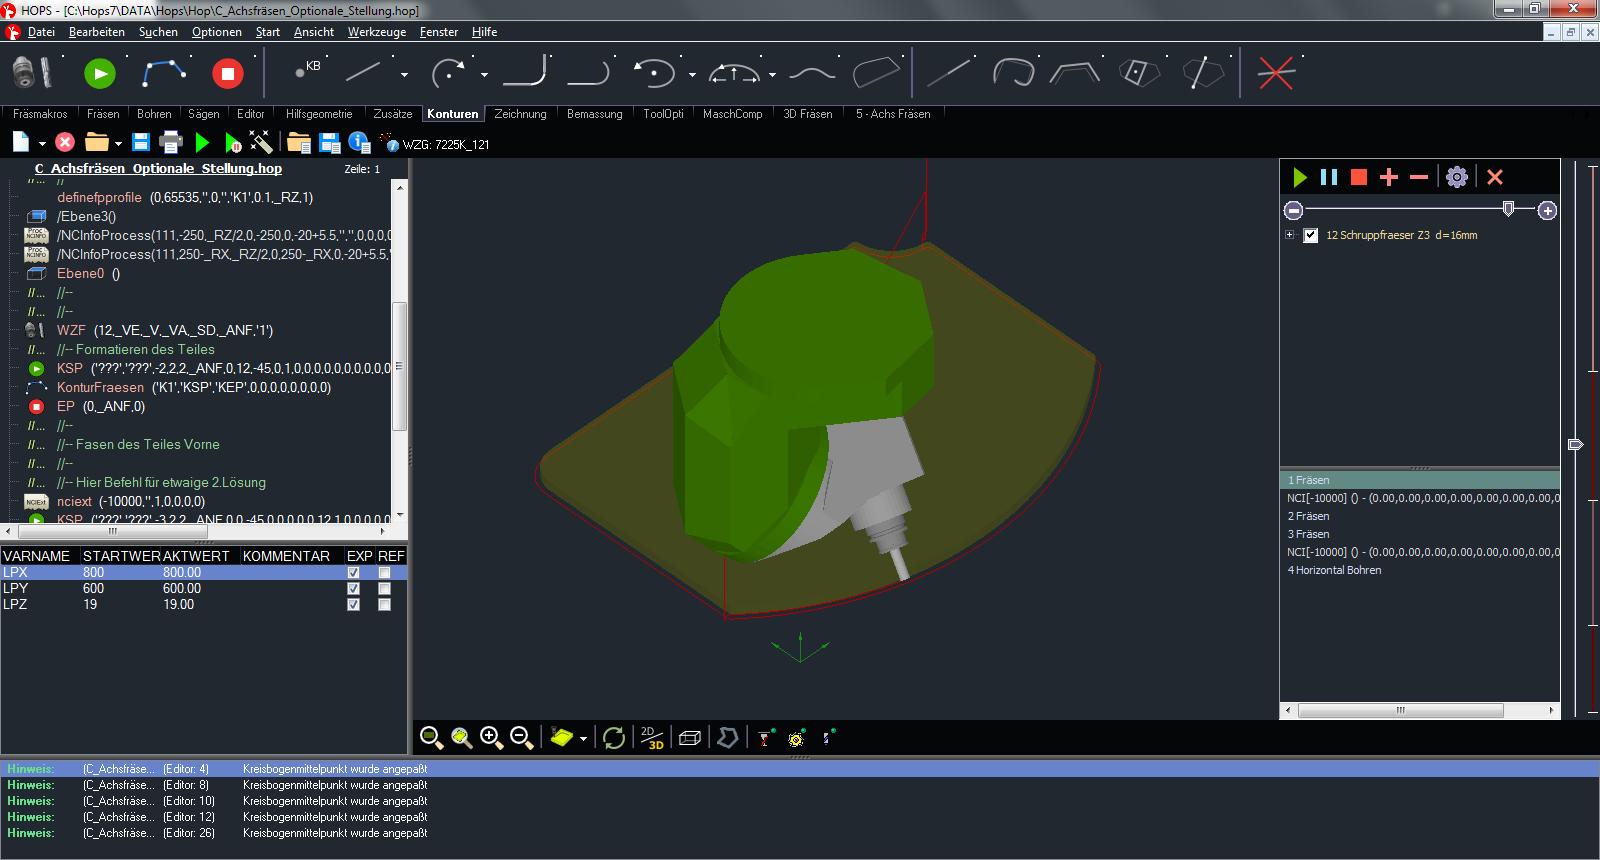Click the simulation settings gear icon
The width and height of the screenshot is (1600, 860).
[x=1457, y=177]
